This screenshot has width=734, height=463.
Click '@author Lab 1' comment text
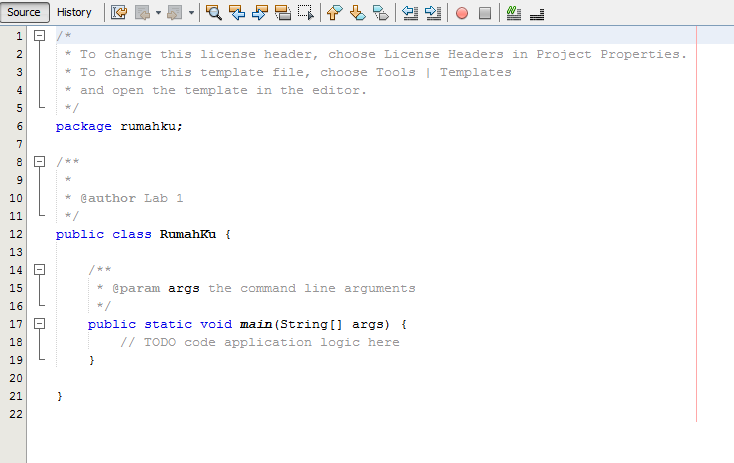click(132, 198)
